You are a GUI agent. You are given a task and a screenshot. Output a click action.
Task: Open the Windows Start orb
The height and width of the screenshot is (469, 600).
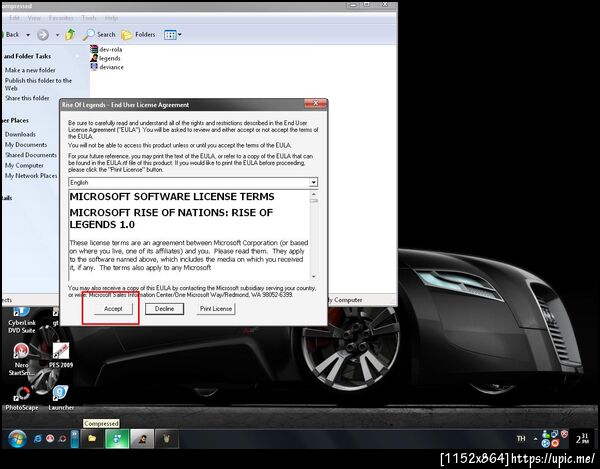pyautogui.click(x=17, y=439)
